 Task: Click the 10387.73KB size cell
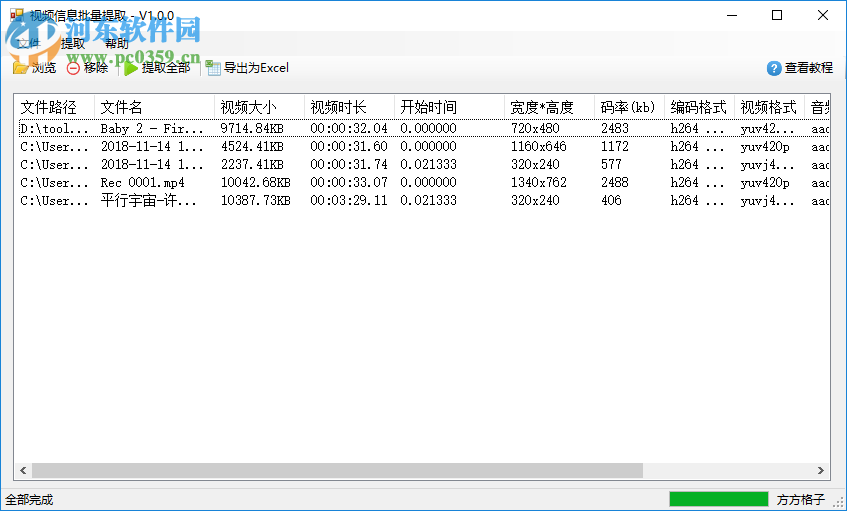(256, 200)
